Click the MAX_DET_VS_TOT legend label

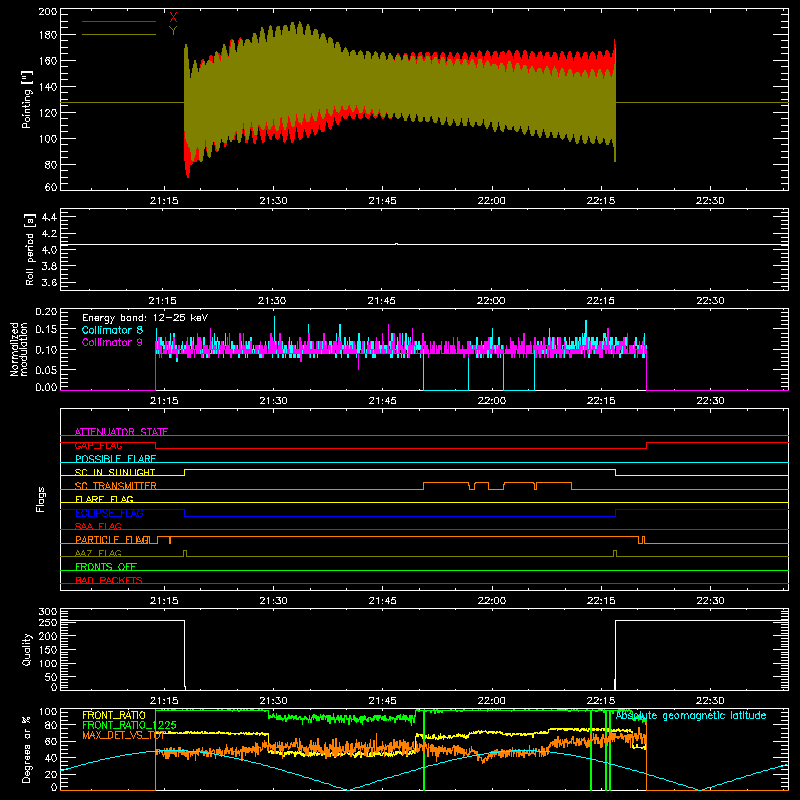[124, 735]
